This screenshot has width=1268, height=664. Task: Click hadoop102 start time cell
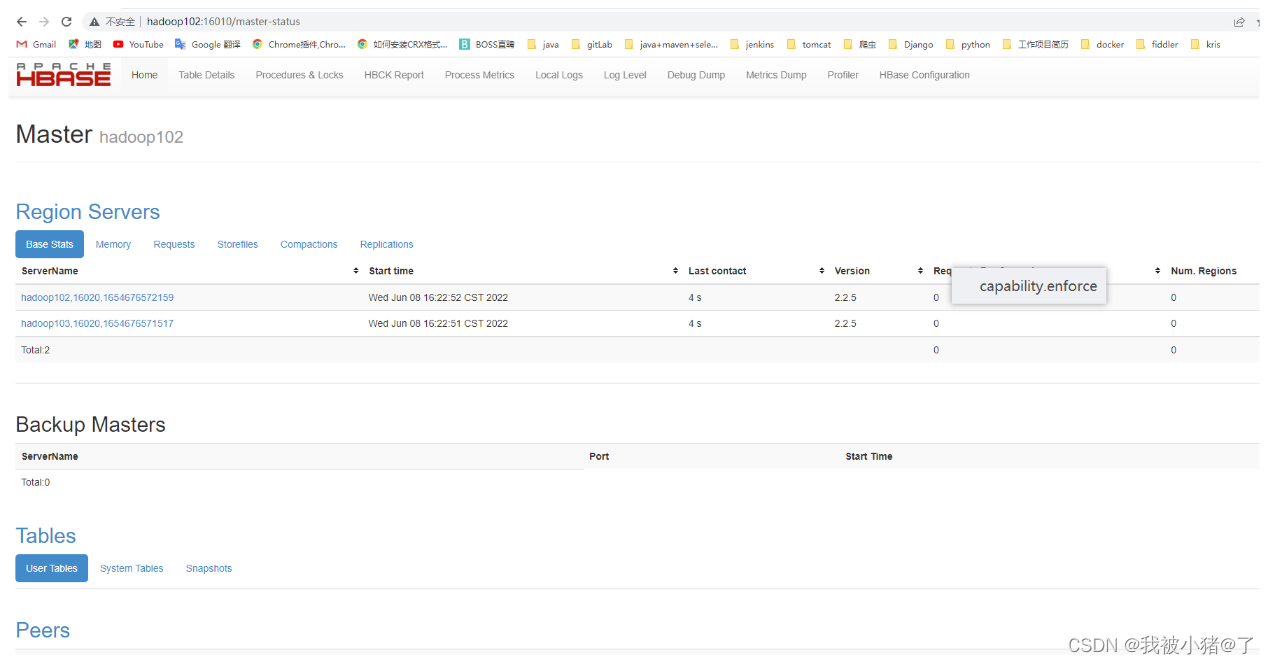point(438,297)
